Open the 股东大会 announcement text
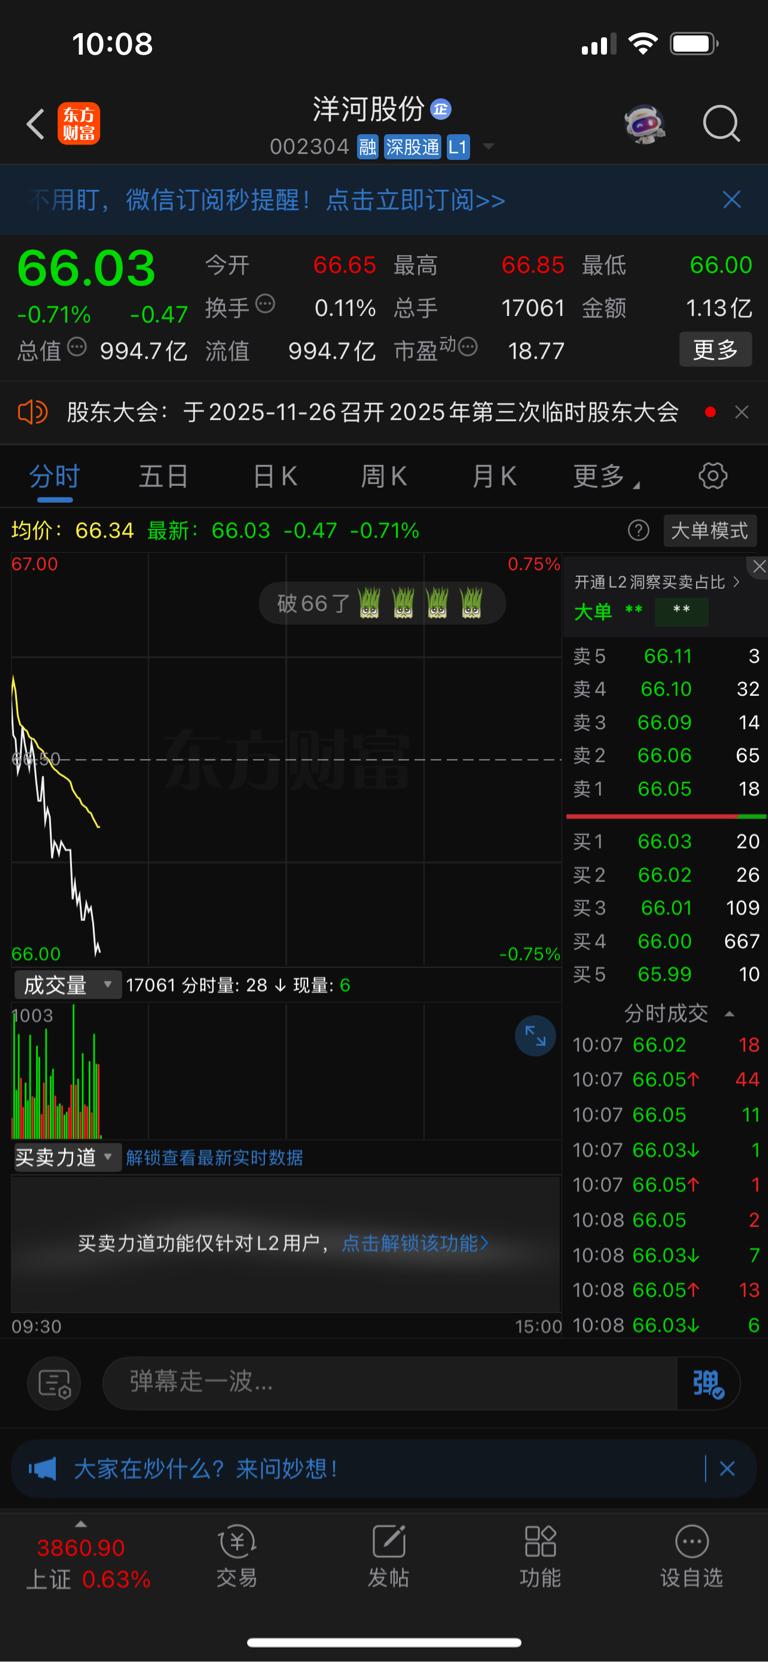The image size is (768, 1662). click(x=373, y=412)
